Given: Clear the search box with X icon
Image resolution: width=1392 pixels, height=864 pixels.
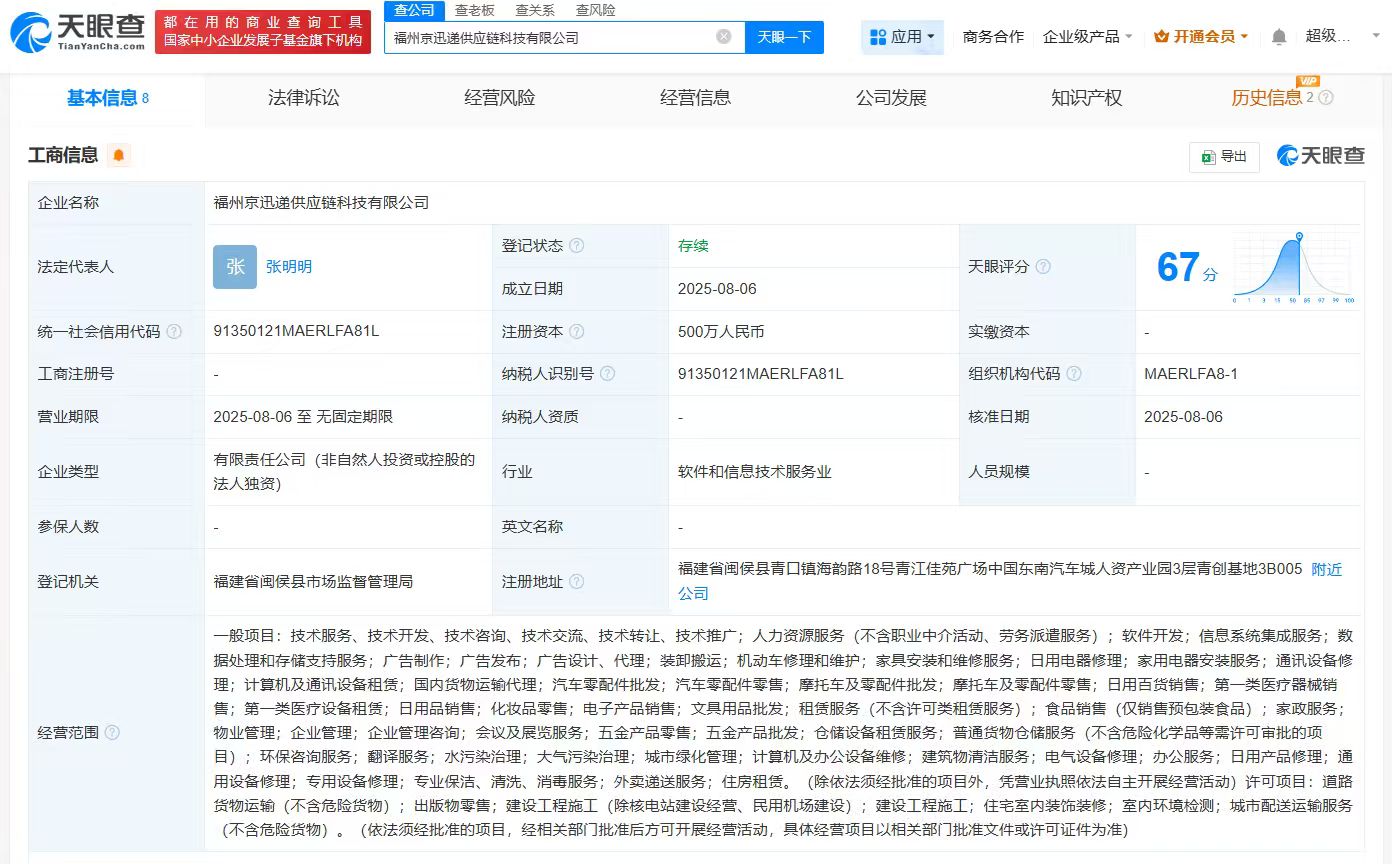Looking at the screenshot, I should [x=724, y=37].
